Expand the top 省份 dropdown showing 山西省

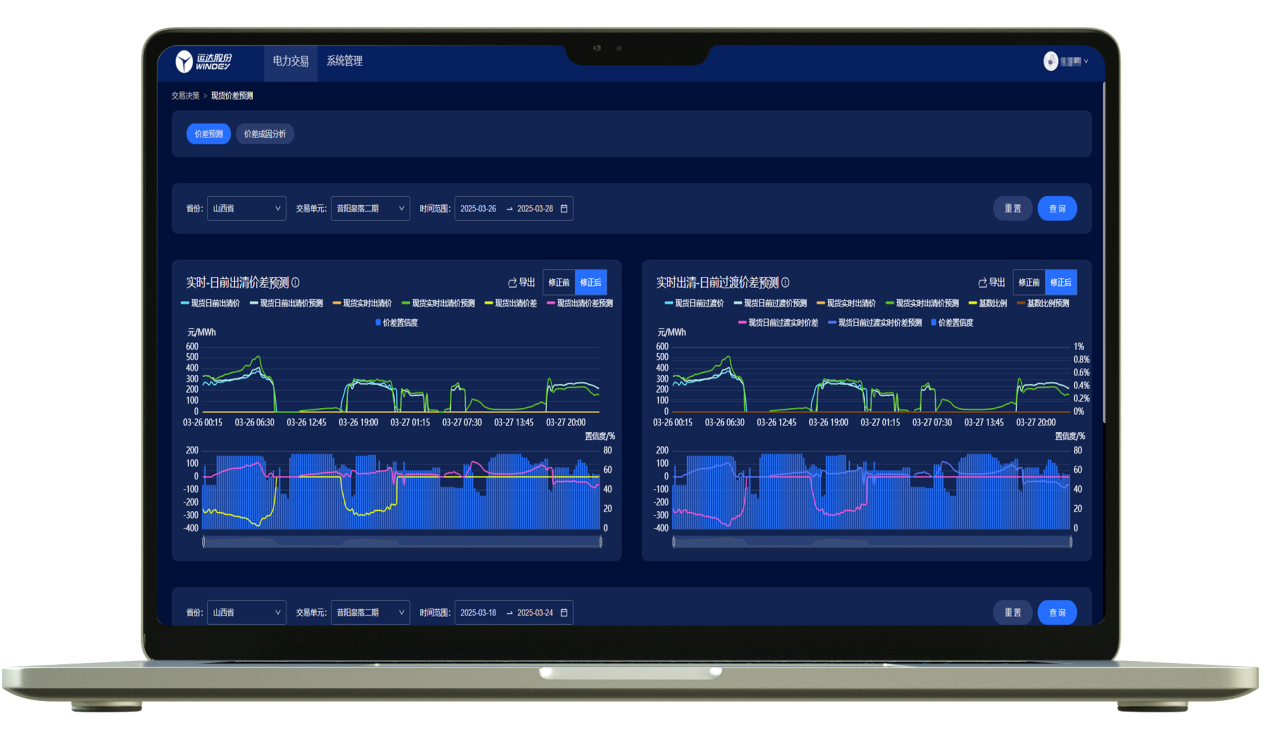(246, 209)
